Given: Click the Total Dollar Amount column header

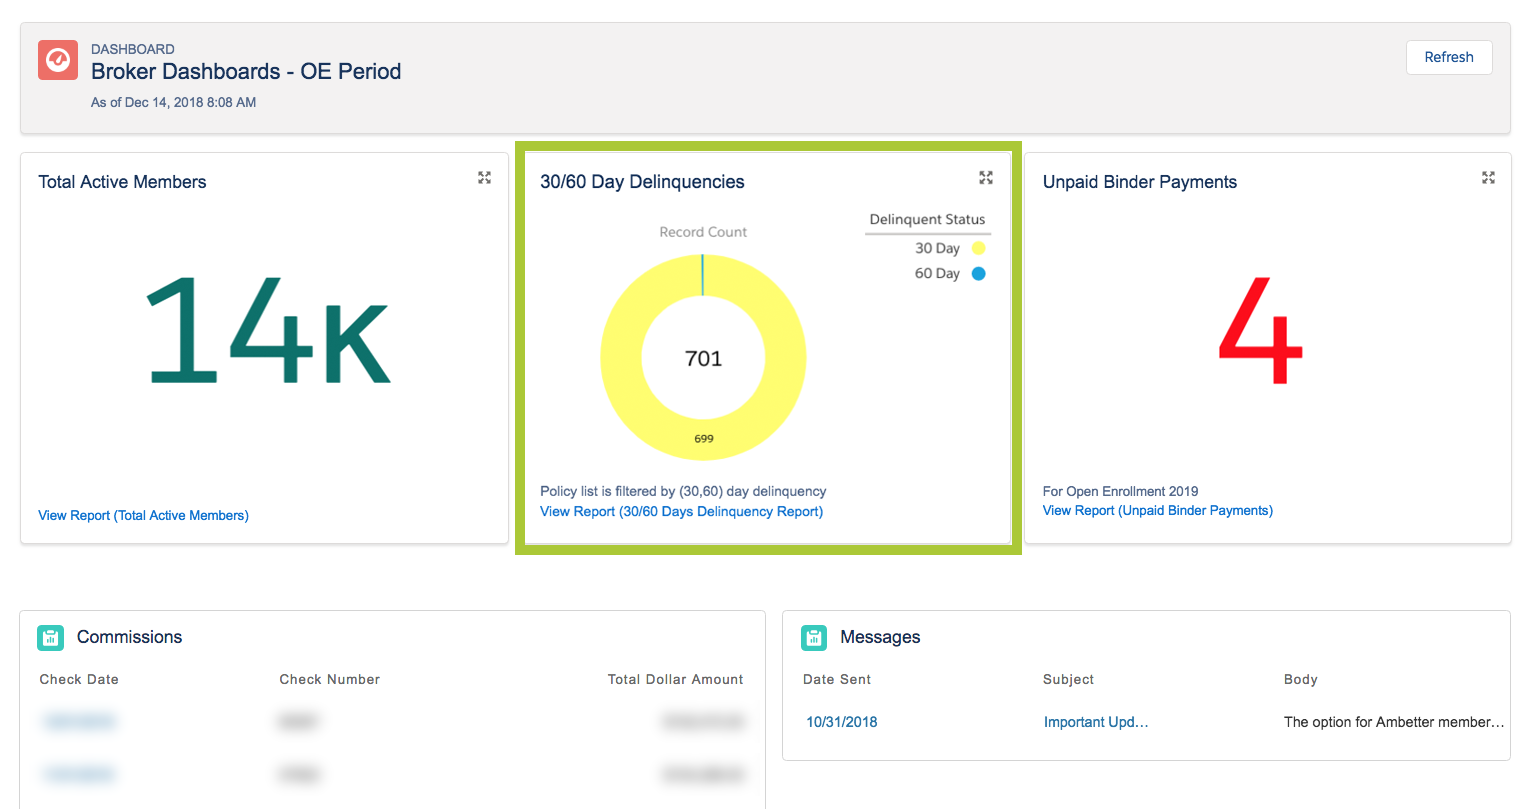Looking at the screenshot, I should point(675,679).
